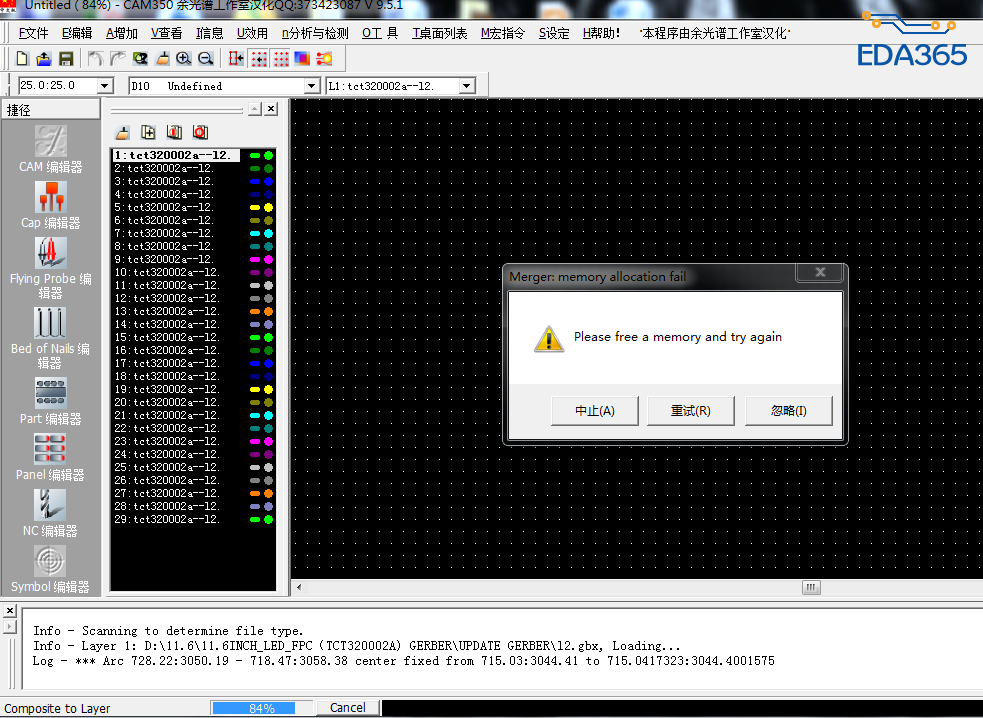The height and width of the screenshot is (718, 983).
Task: Open the Part editor shortcut
Action: tap(51, 401)
